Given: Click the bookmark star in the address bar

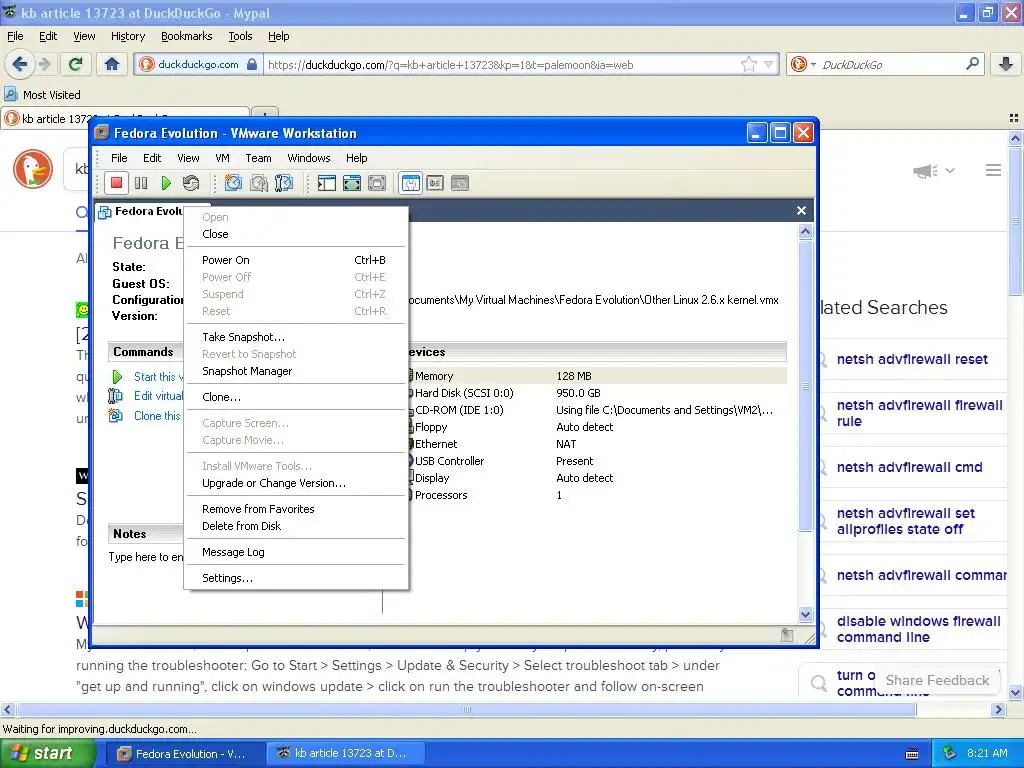Looking at the screenshot, I should point(748,64).
